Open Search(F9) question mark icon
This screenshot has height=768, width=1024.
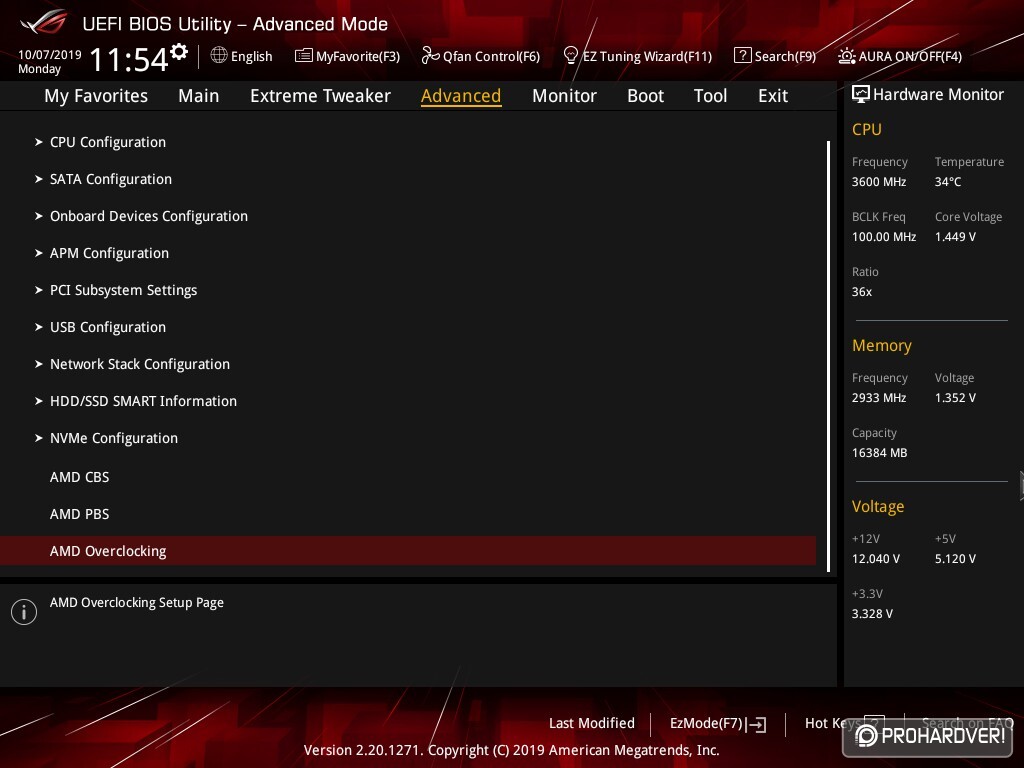[x=742, y=56]
